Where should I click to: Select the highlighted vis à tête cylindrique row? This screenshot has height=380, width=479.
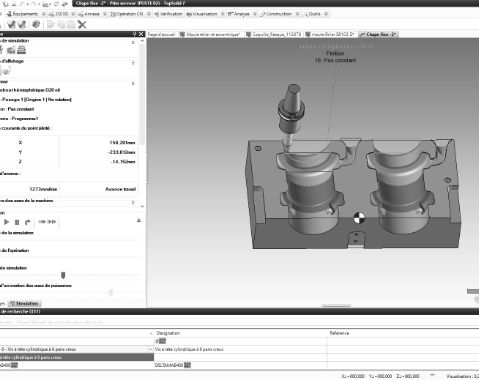click(77, 357)
